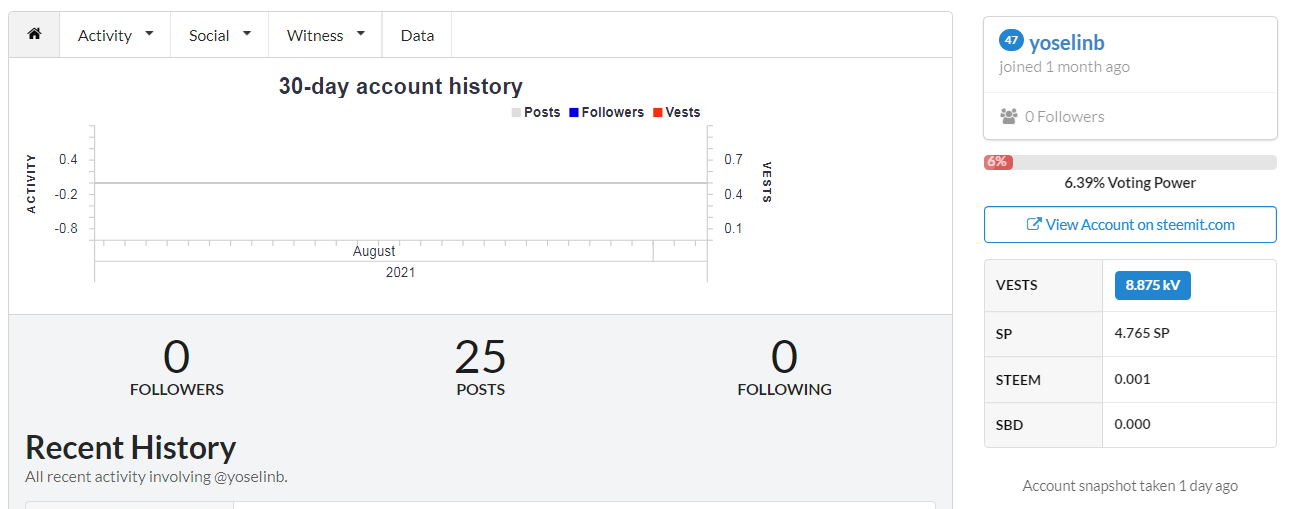Click the followers group icon
Image resolution: width=1295 pixels, height=509 pixels.
(x=1008, y=116)
